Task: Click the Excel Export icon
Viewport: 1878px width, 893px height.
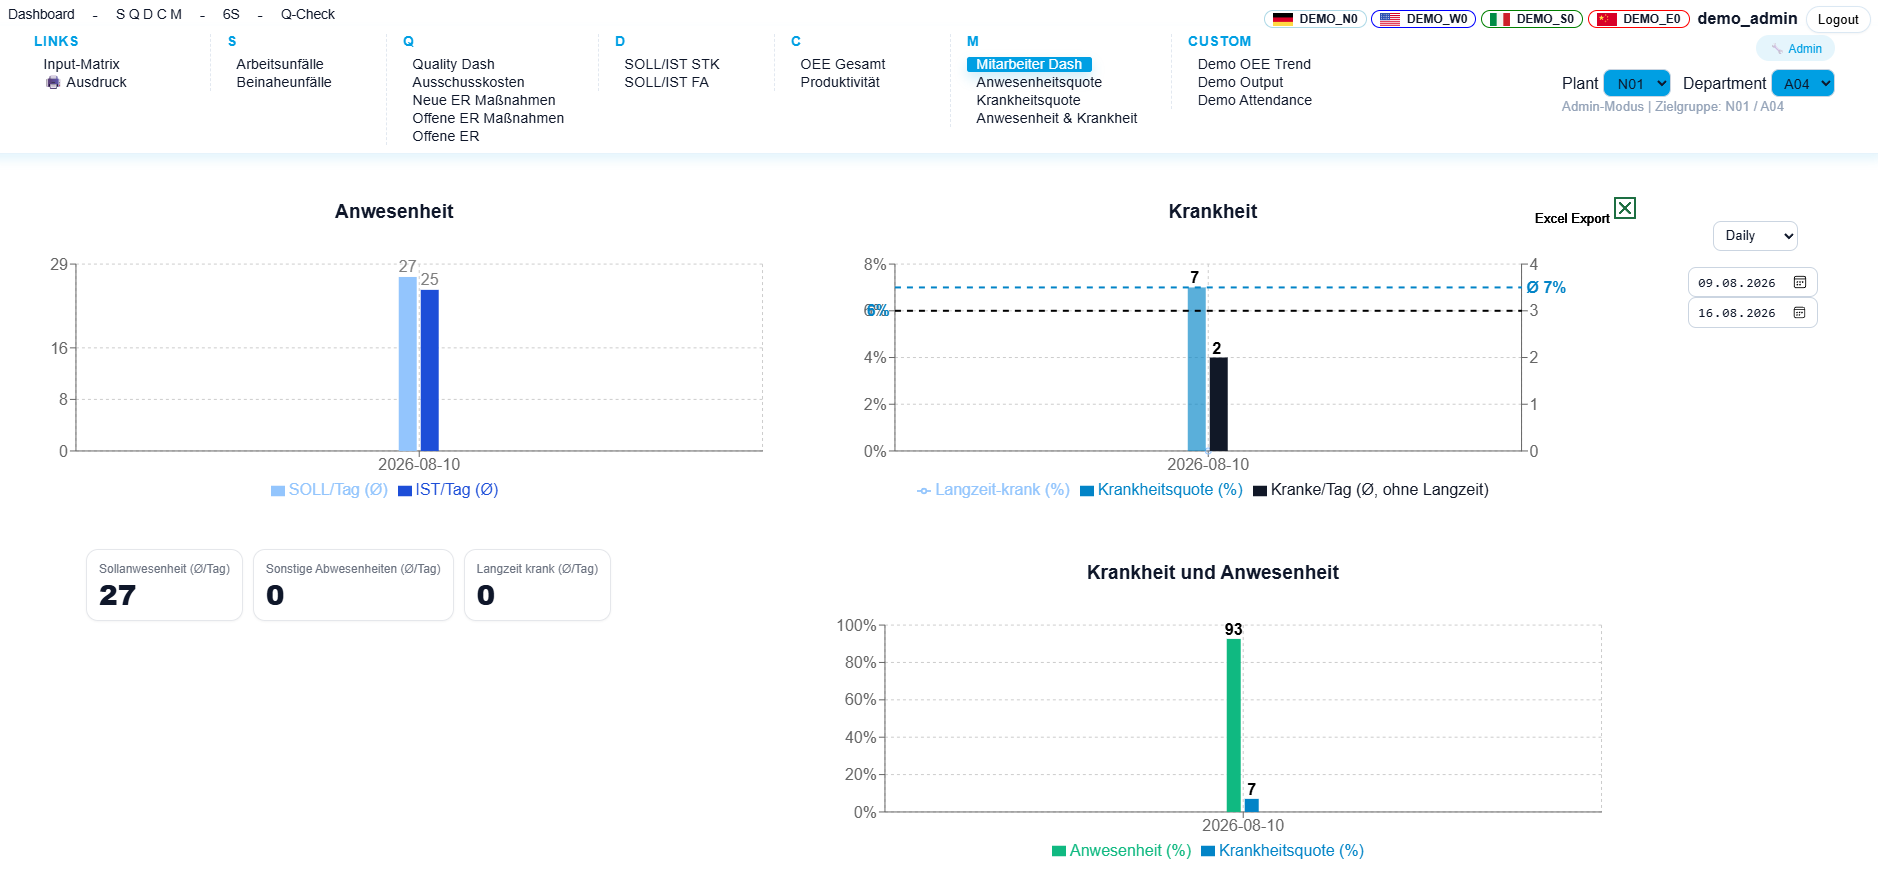Action: (1625, 208)
